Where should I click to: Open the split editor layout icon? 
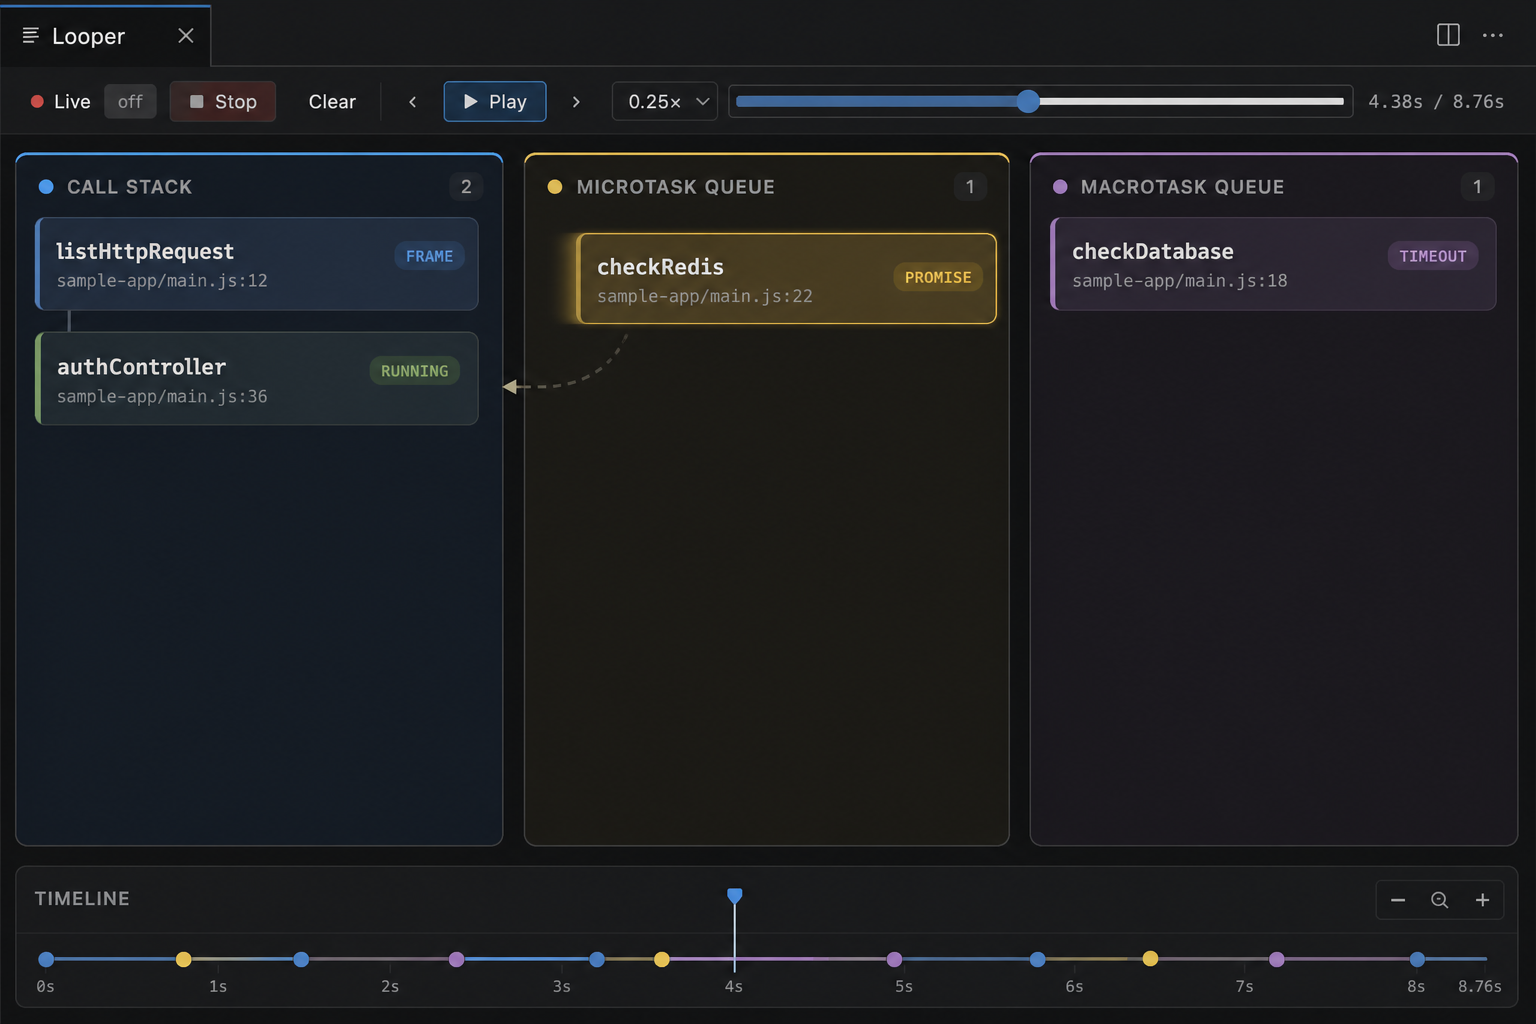point(1448,35)
